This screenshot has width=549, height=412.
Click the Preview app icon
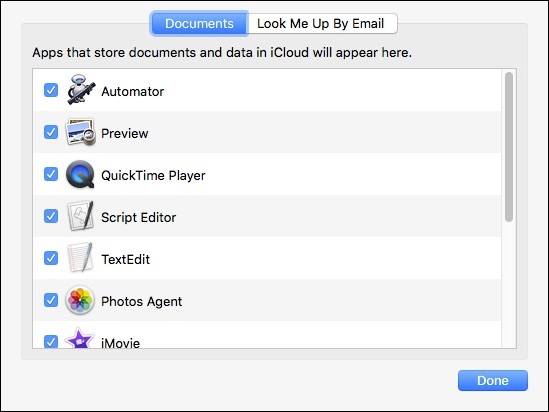(81, 132)
